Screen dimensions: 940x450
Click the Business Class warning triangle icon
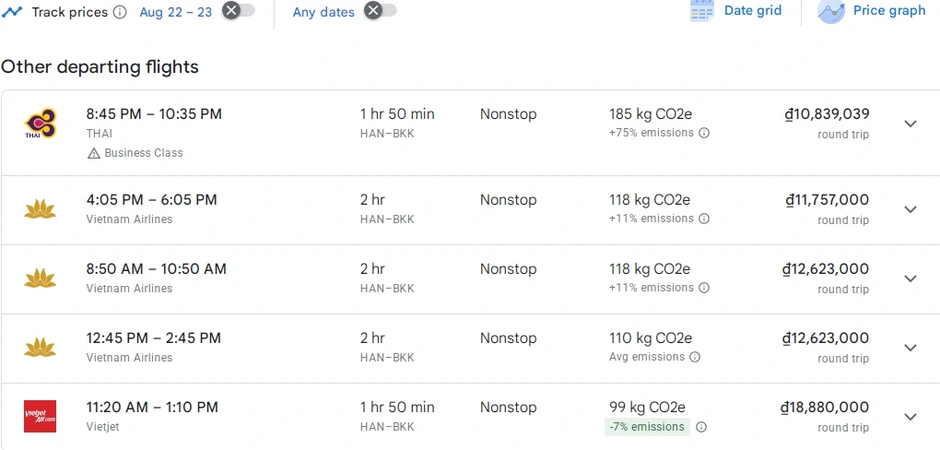[94, 153]
